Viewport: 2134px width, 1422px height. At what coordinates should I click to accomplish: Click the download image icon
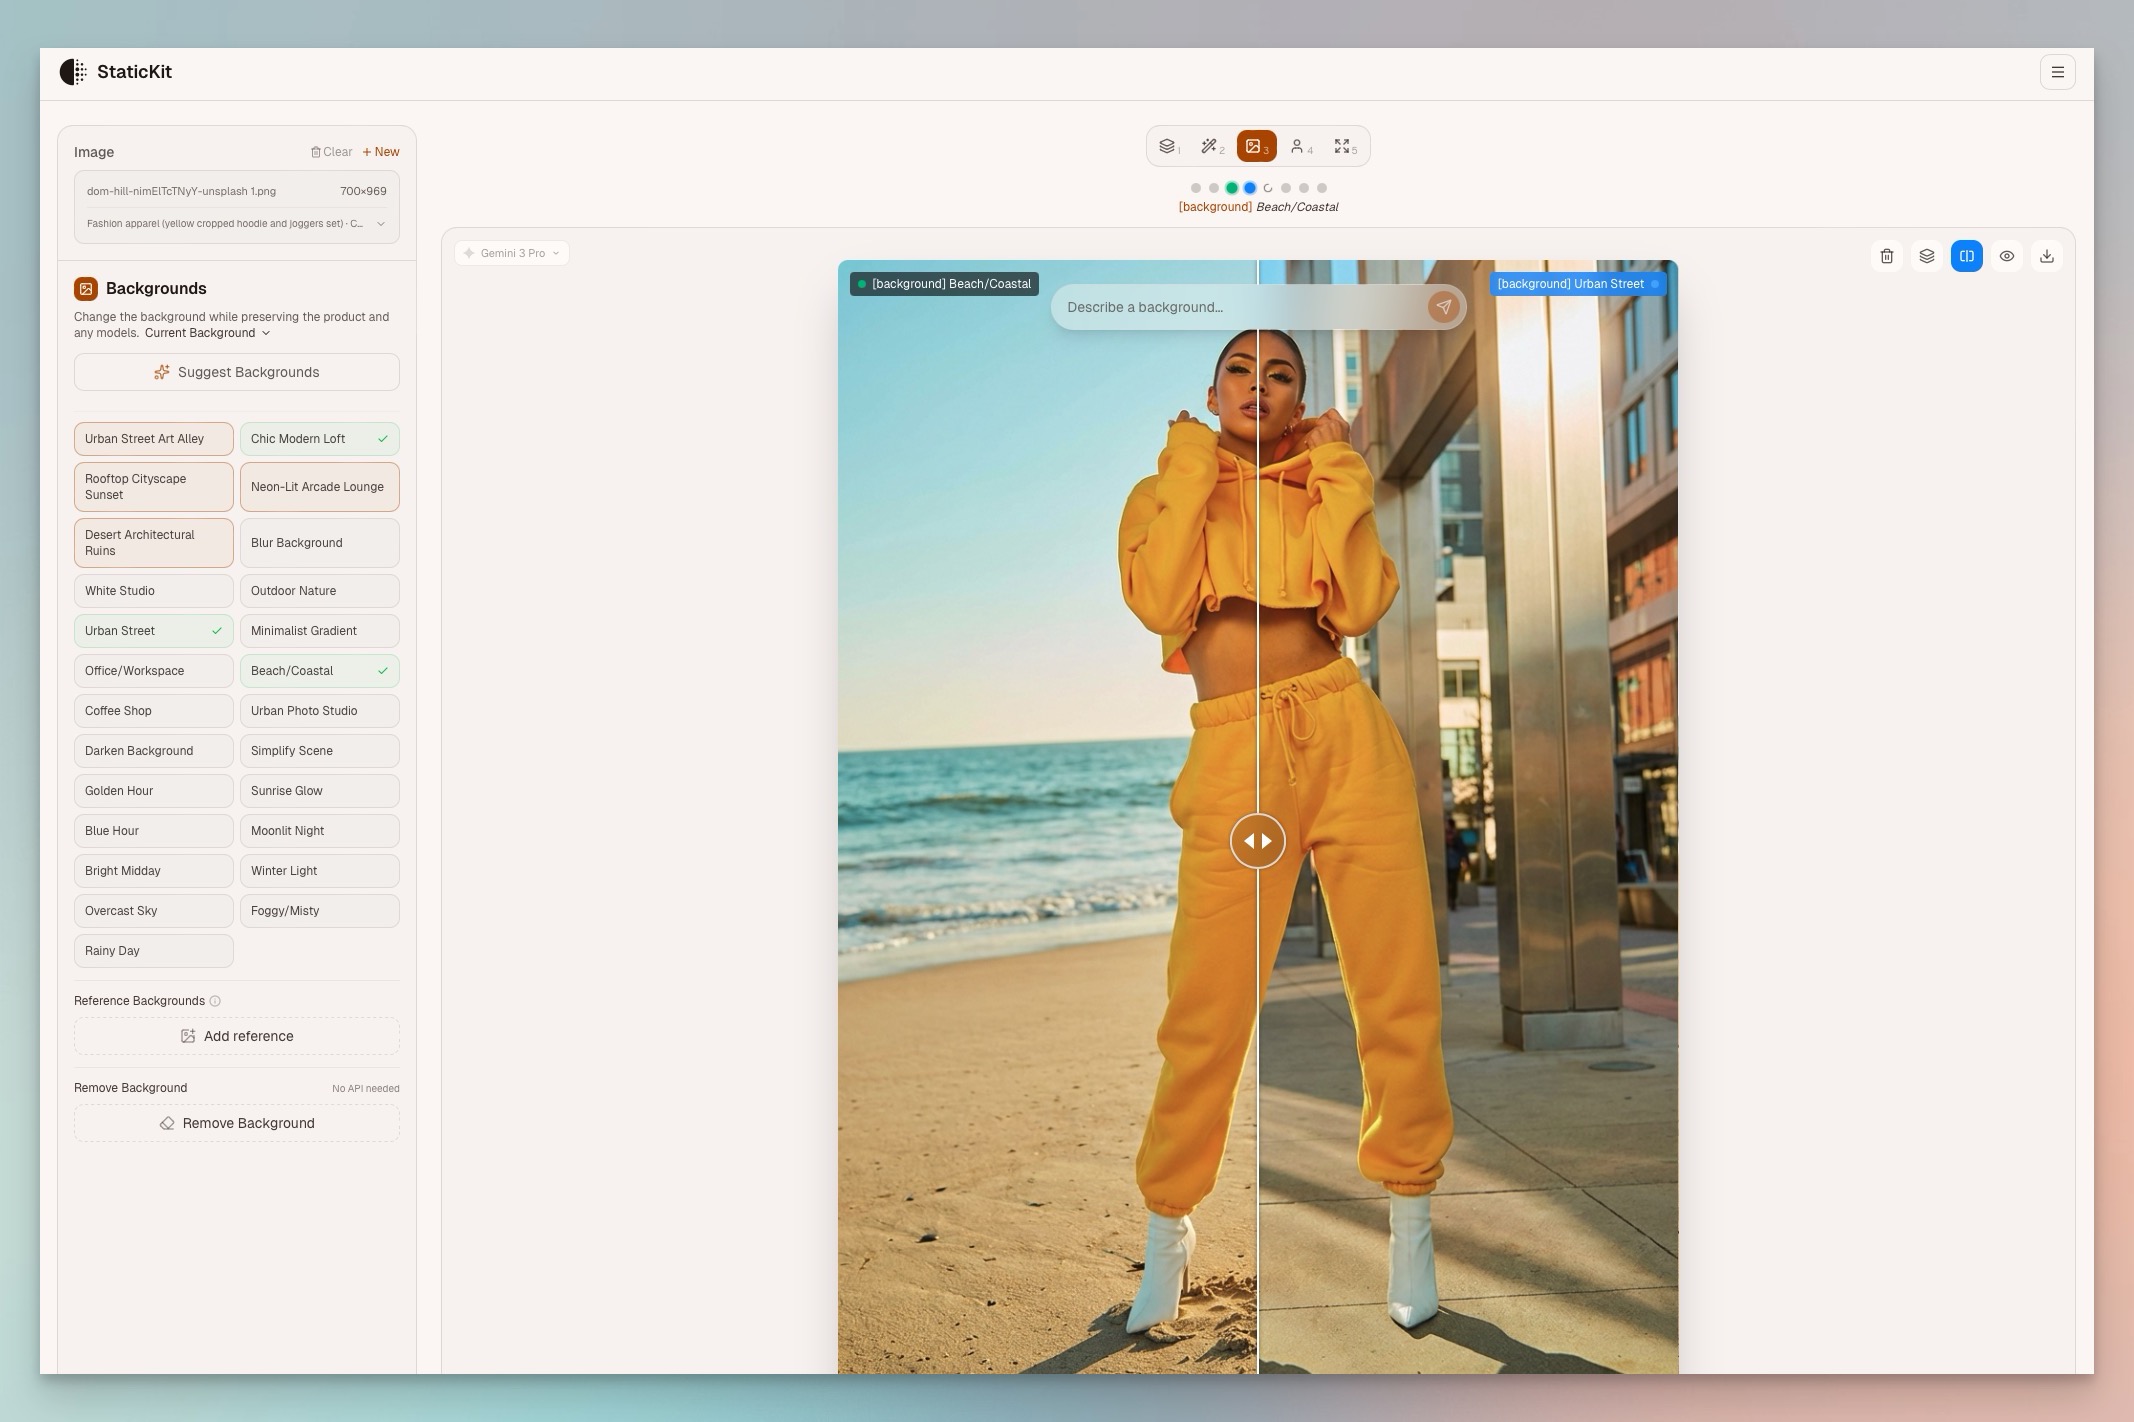2046,256
